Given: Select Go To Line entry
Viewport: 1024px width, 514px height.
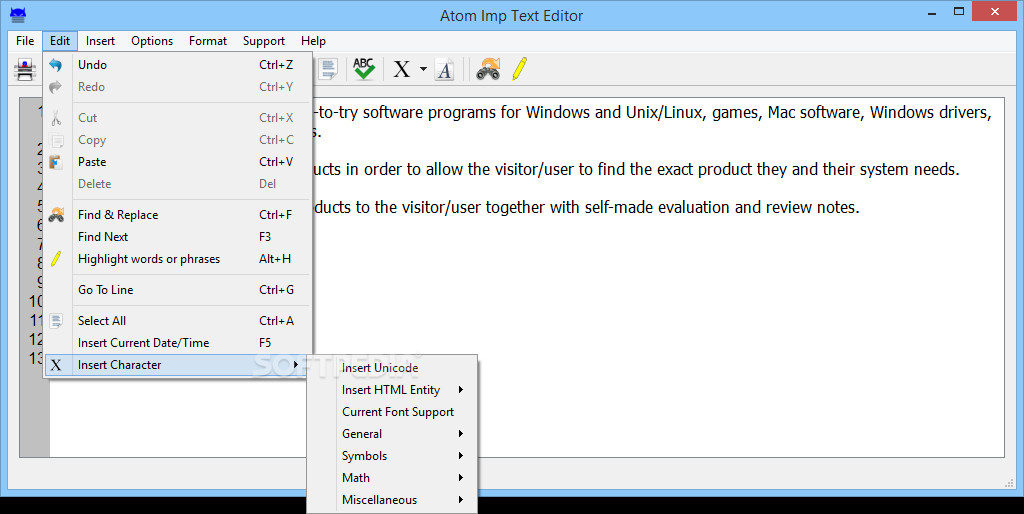Looking at the screenshot, I should coord(178,290).
